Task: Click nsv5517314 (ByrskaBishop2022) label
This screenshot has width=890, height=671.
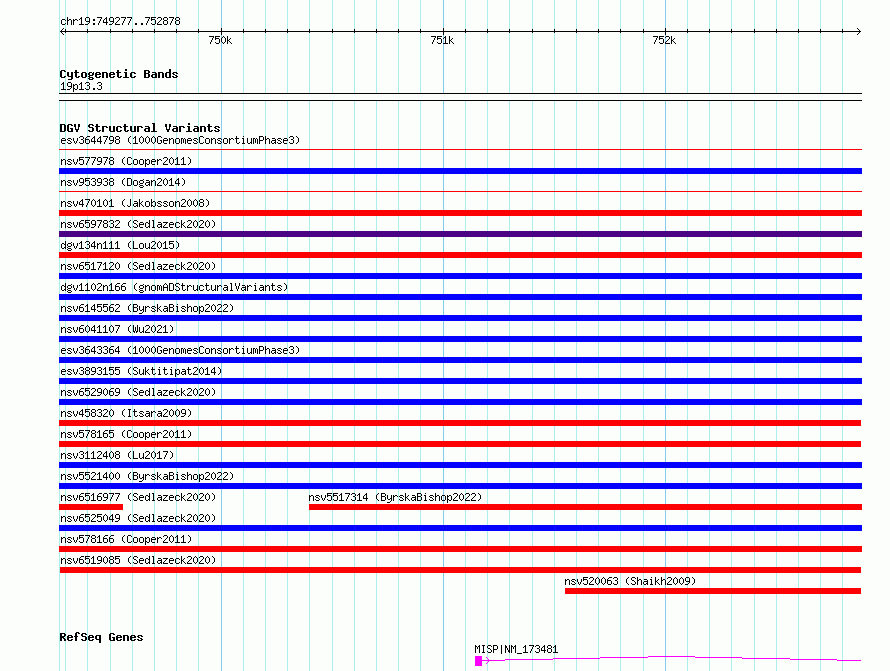Action: [395, 497]
